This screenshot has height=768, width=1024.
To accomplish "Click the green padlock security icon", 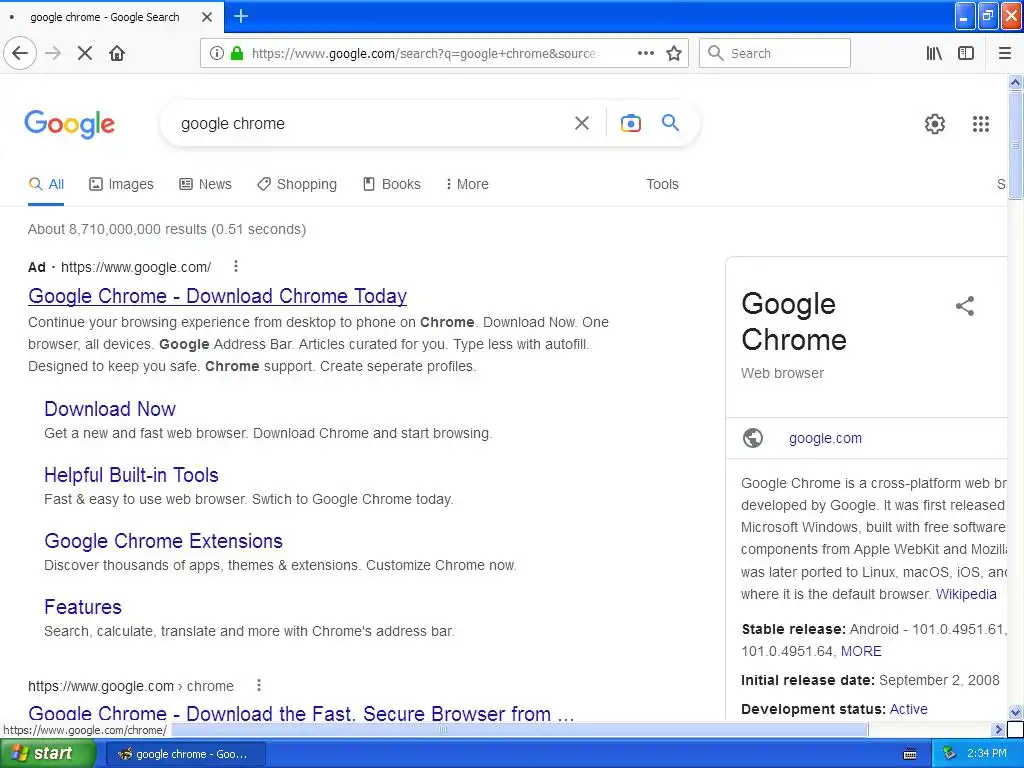I will tap(237, 53).
